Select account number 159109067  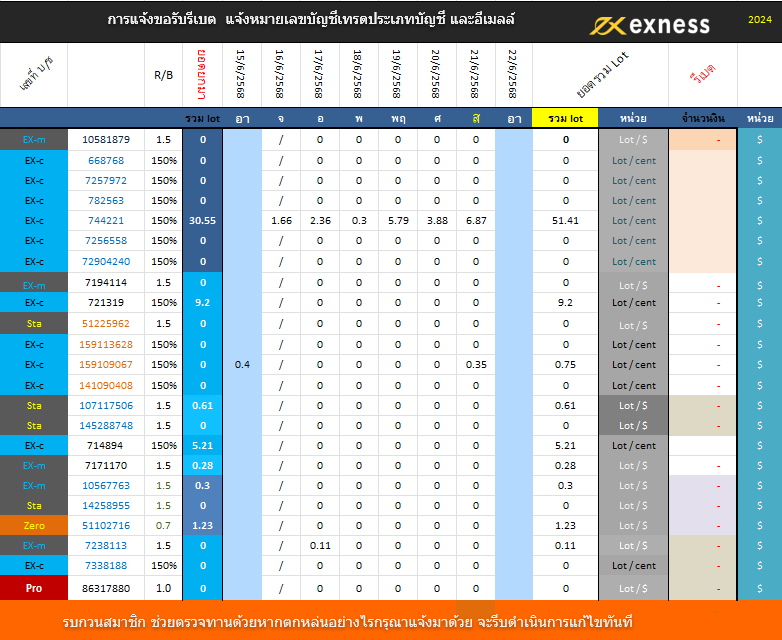click(106, 365)
